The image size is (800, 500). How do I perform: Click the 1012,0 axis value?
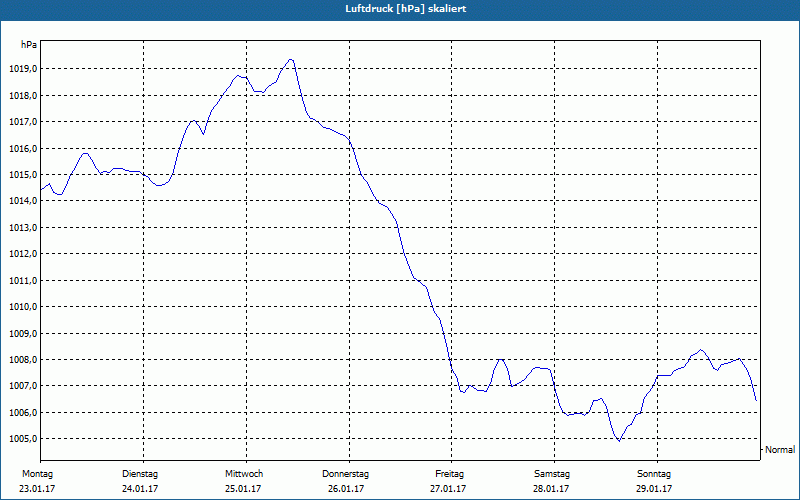[x=22, y=254]
